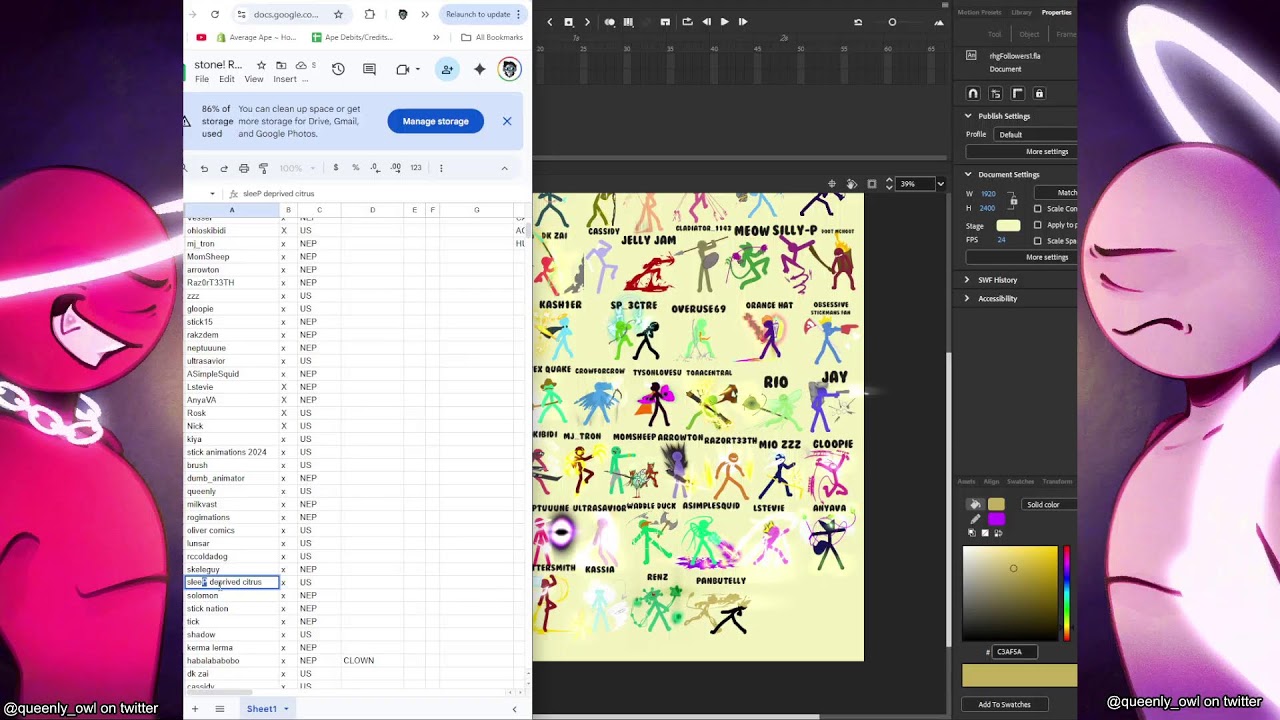
Task: Toggle the rotation tool above the stage
Action: [852, 184]
